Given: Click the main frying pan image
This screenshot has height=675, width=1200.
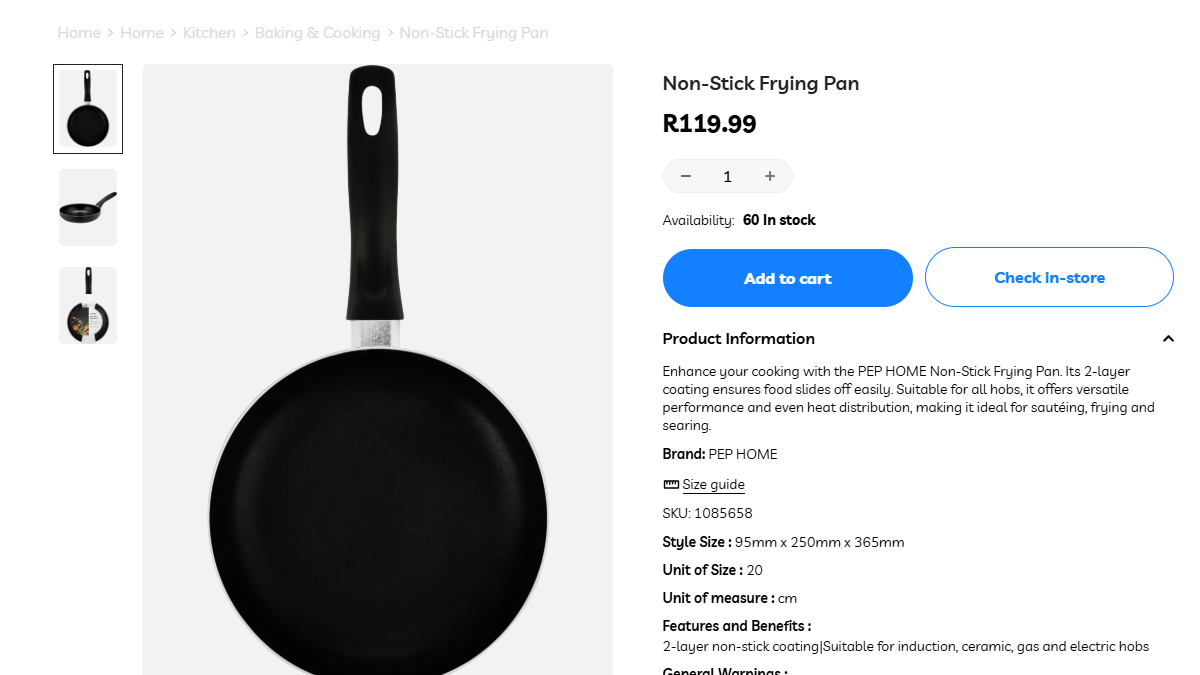Looking at the screenshot, I should pyautogui.click(x=378, y=400).
